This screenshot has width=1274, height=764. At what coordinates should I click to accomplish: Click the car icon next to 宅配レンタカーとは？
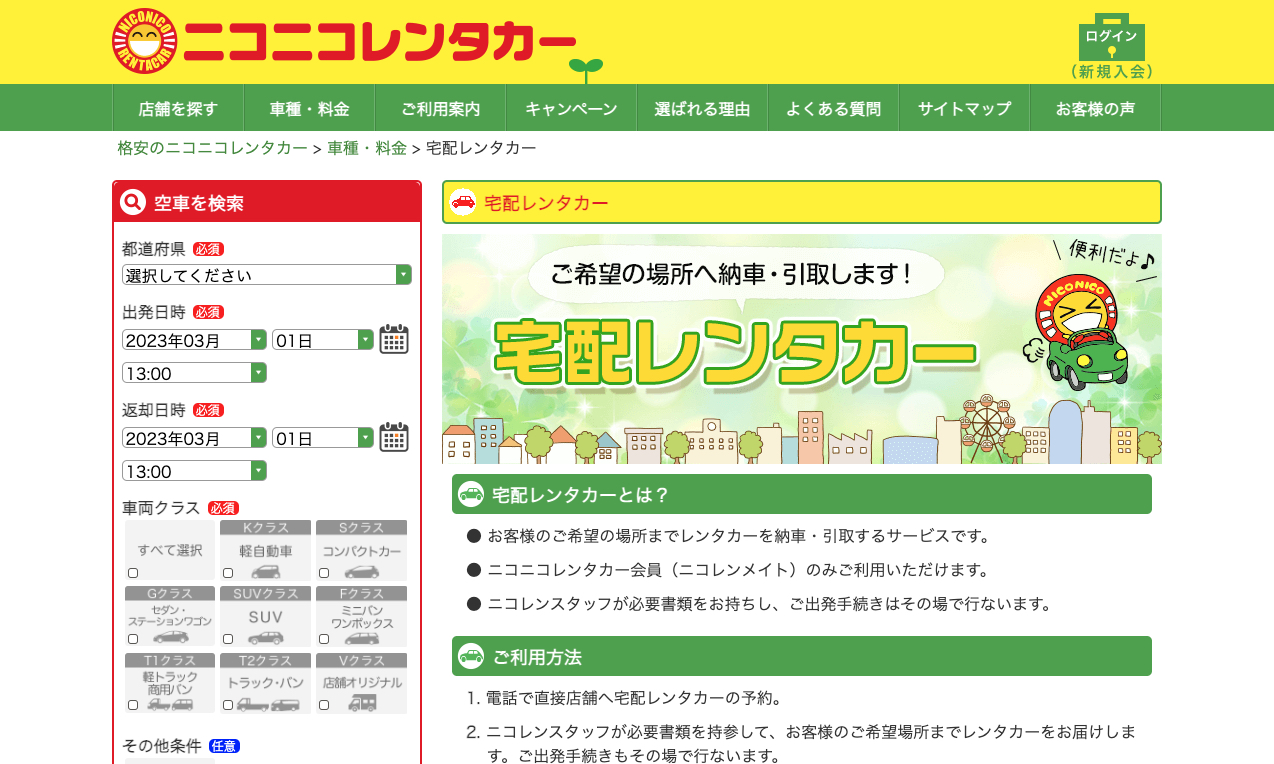pos(471,494)
